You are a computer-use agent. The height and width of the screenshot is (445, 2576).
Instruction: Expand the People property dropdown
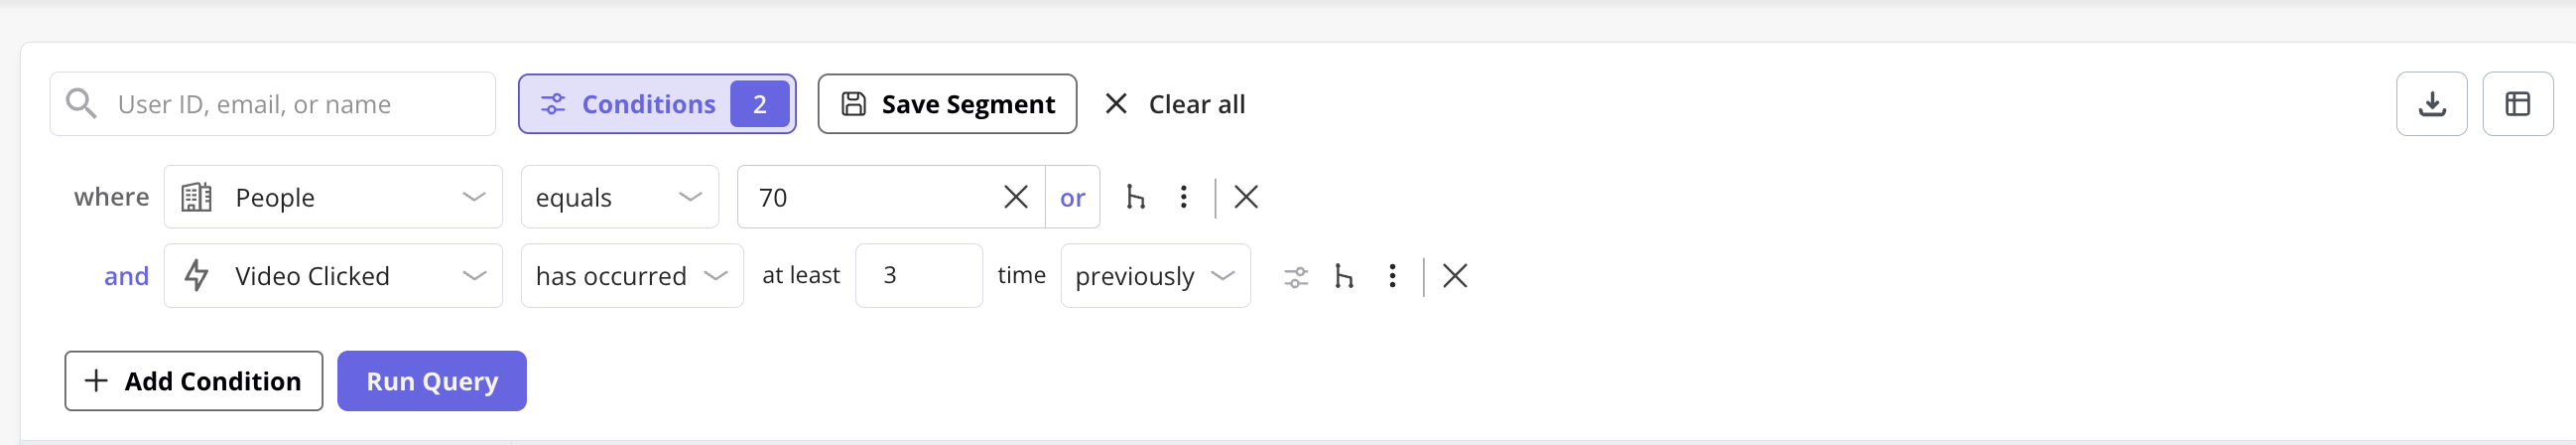(x=333, y=197)
